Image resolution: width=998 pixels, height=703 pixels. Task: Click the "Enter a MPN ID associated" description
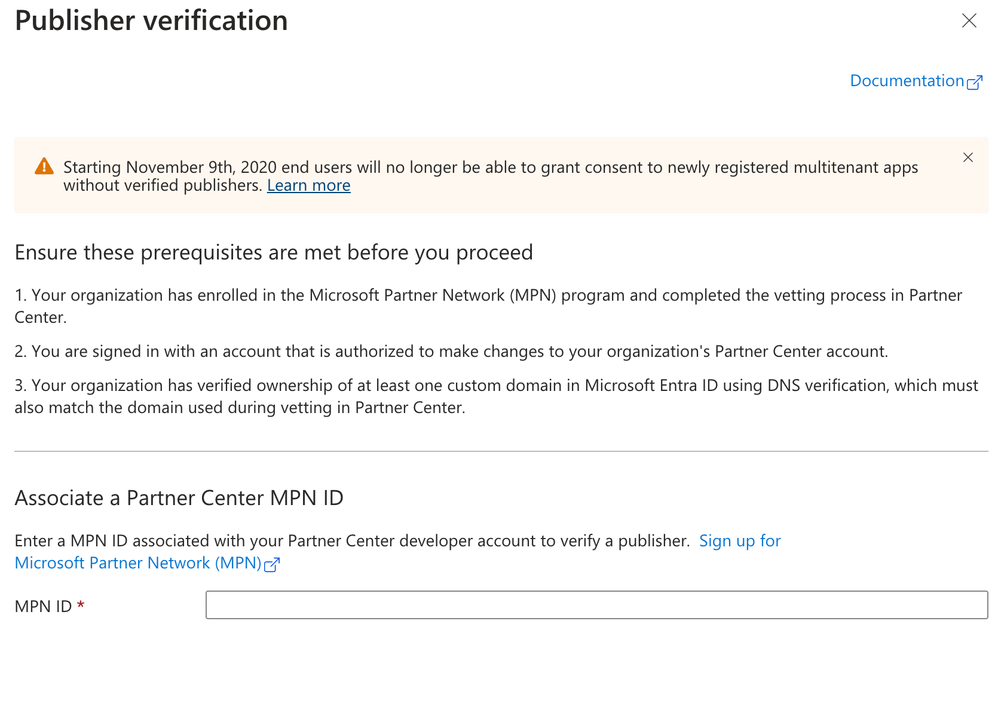tap(352, 541)
